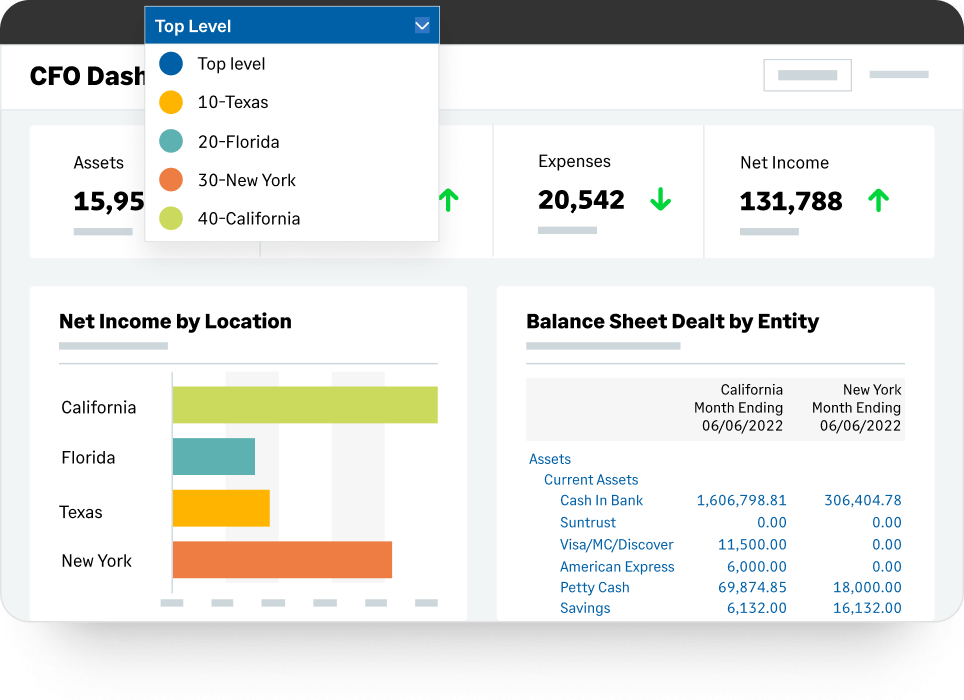Click the Cash In Bank account link
The width and height of the screenshot is (964, 700).
[x=601, y=500]
